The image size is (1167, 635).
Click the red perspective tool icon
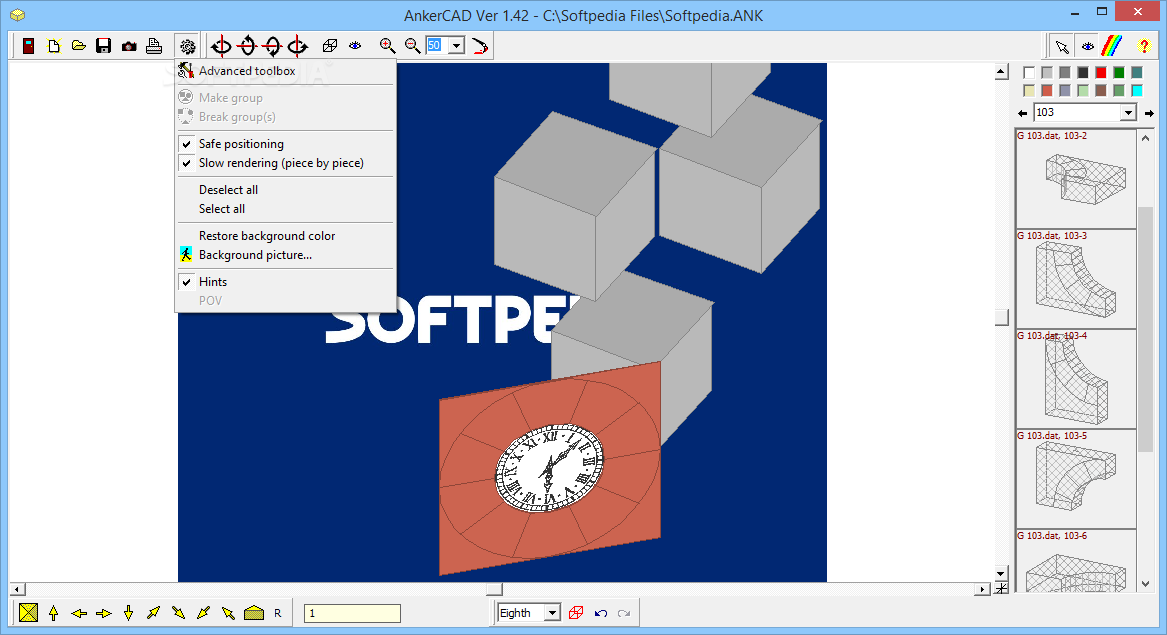coord(480,46)
